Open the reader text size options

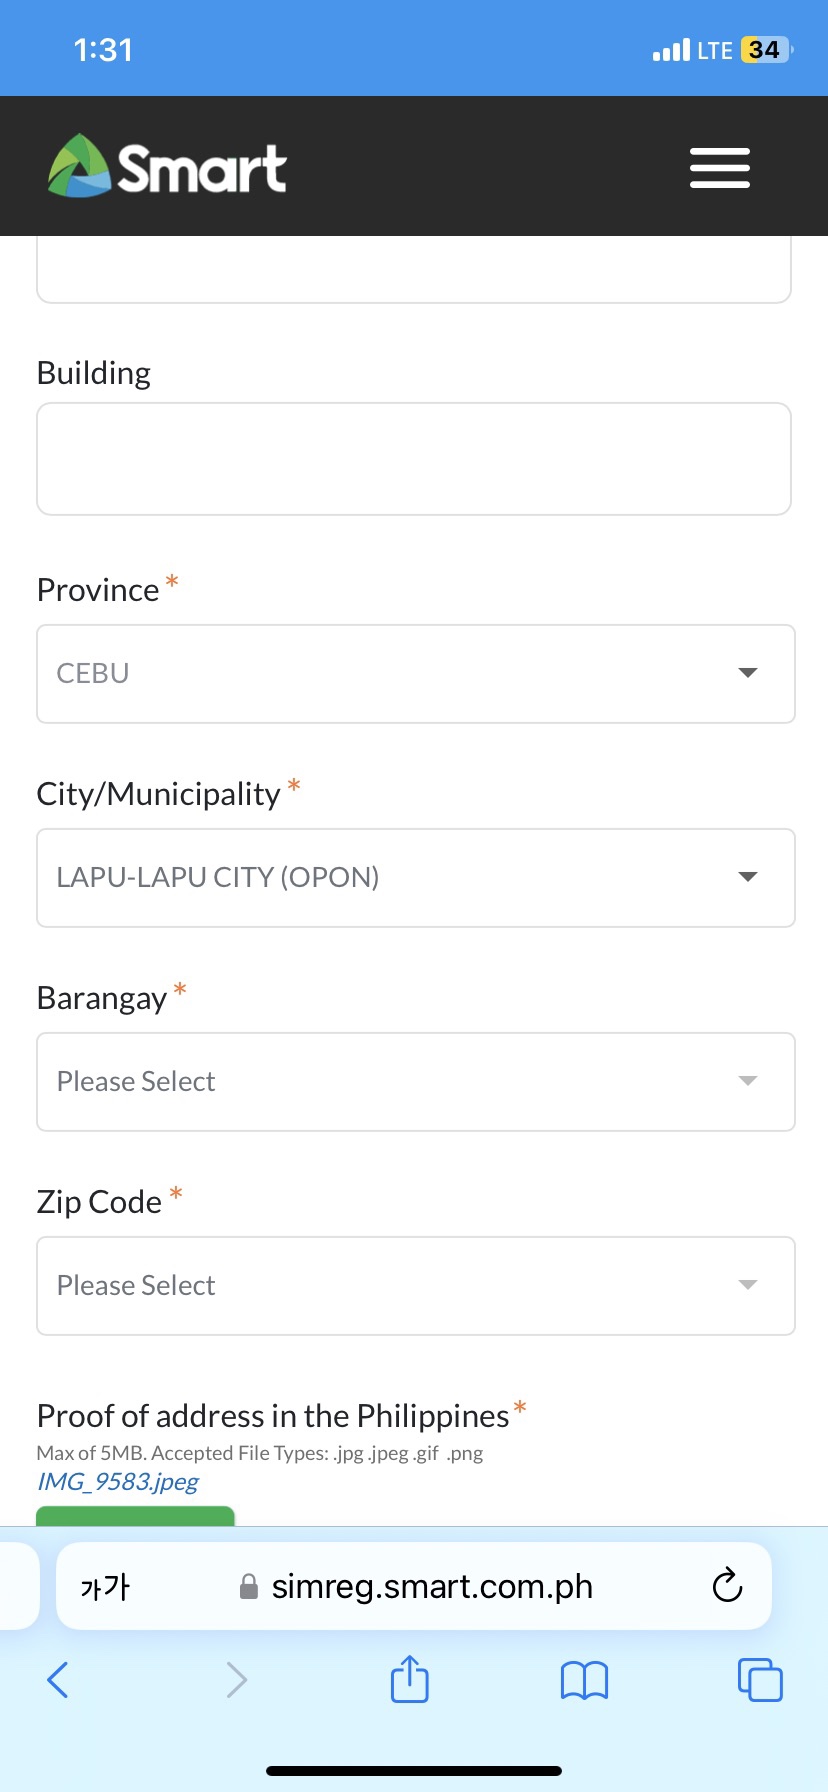[x=105, y=1586]
